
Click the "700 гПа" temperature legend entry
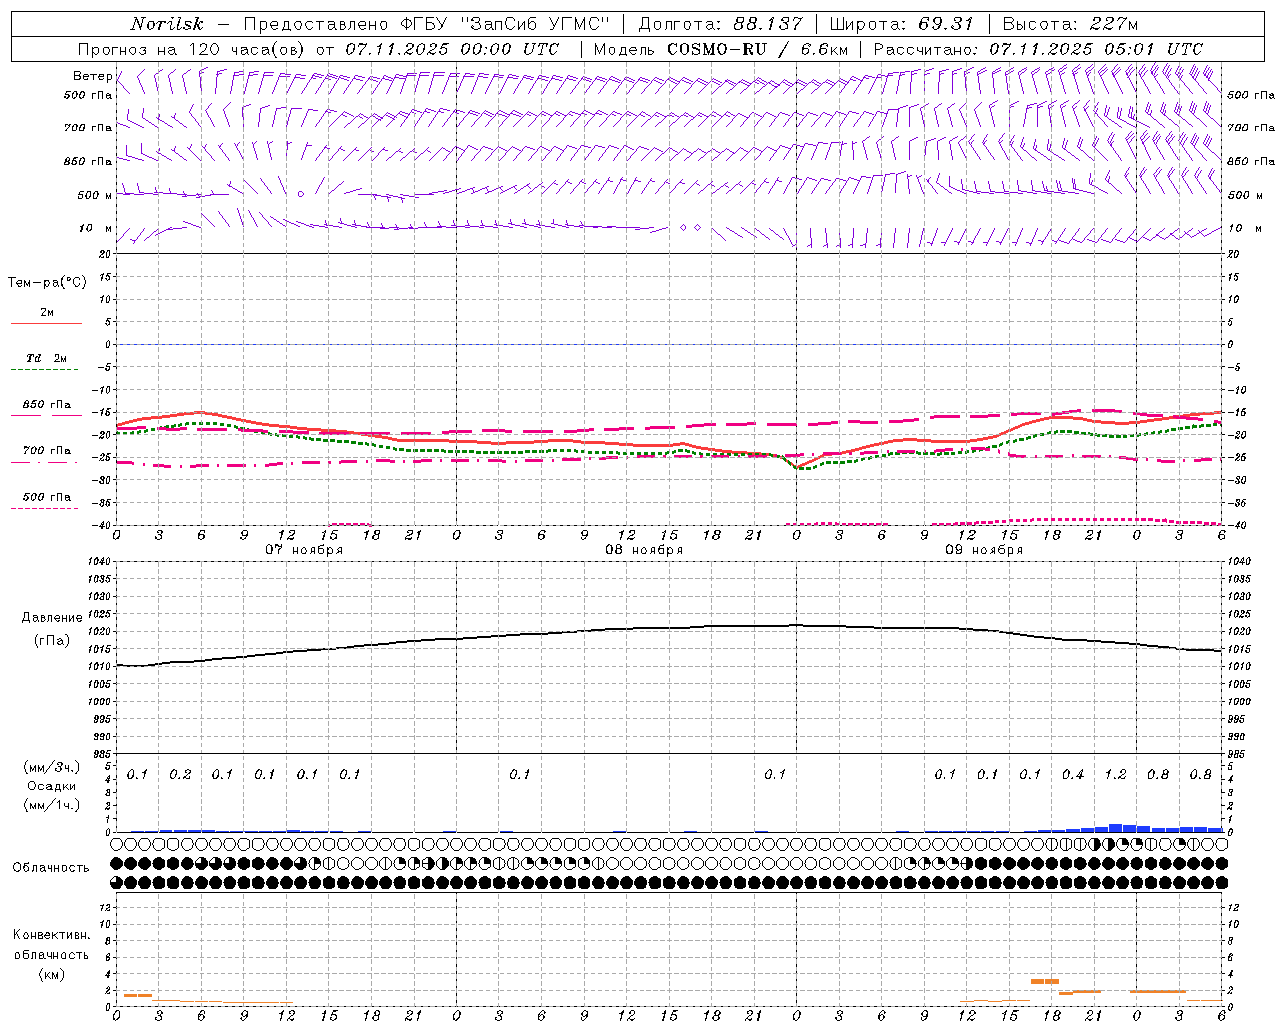click(47, 451)
